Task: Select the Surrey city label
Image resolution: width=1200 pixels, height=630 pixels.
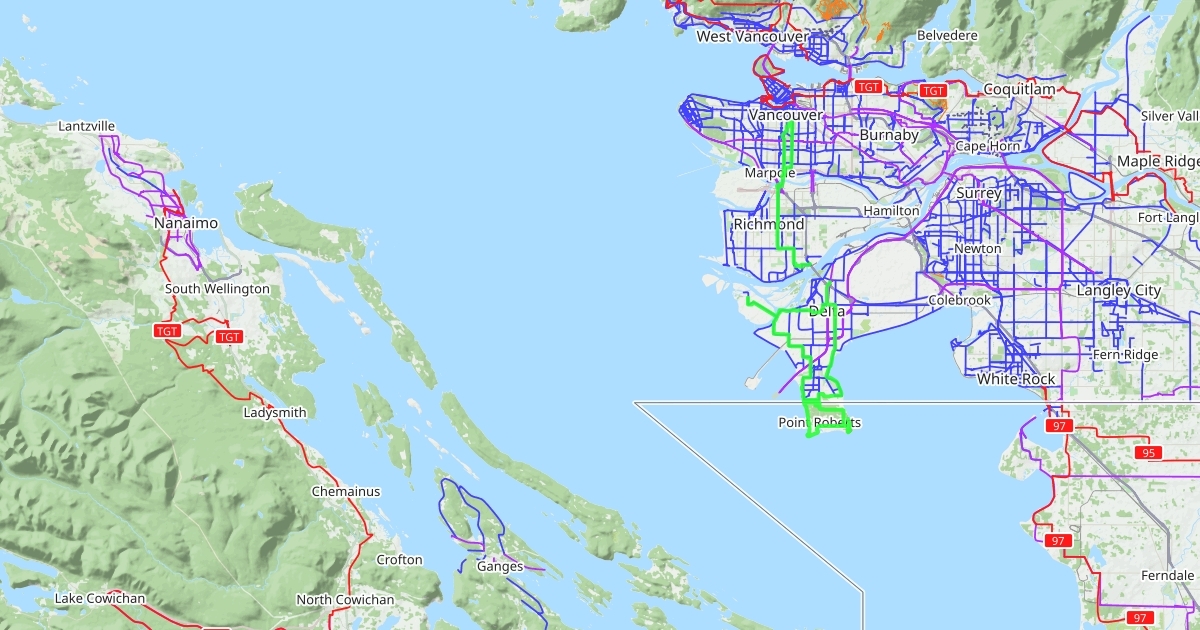Action: (x=978, y=193)
